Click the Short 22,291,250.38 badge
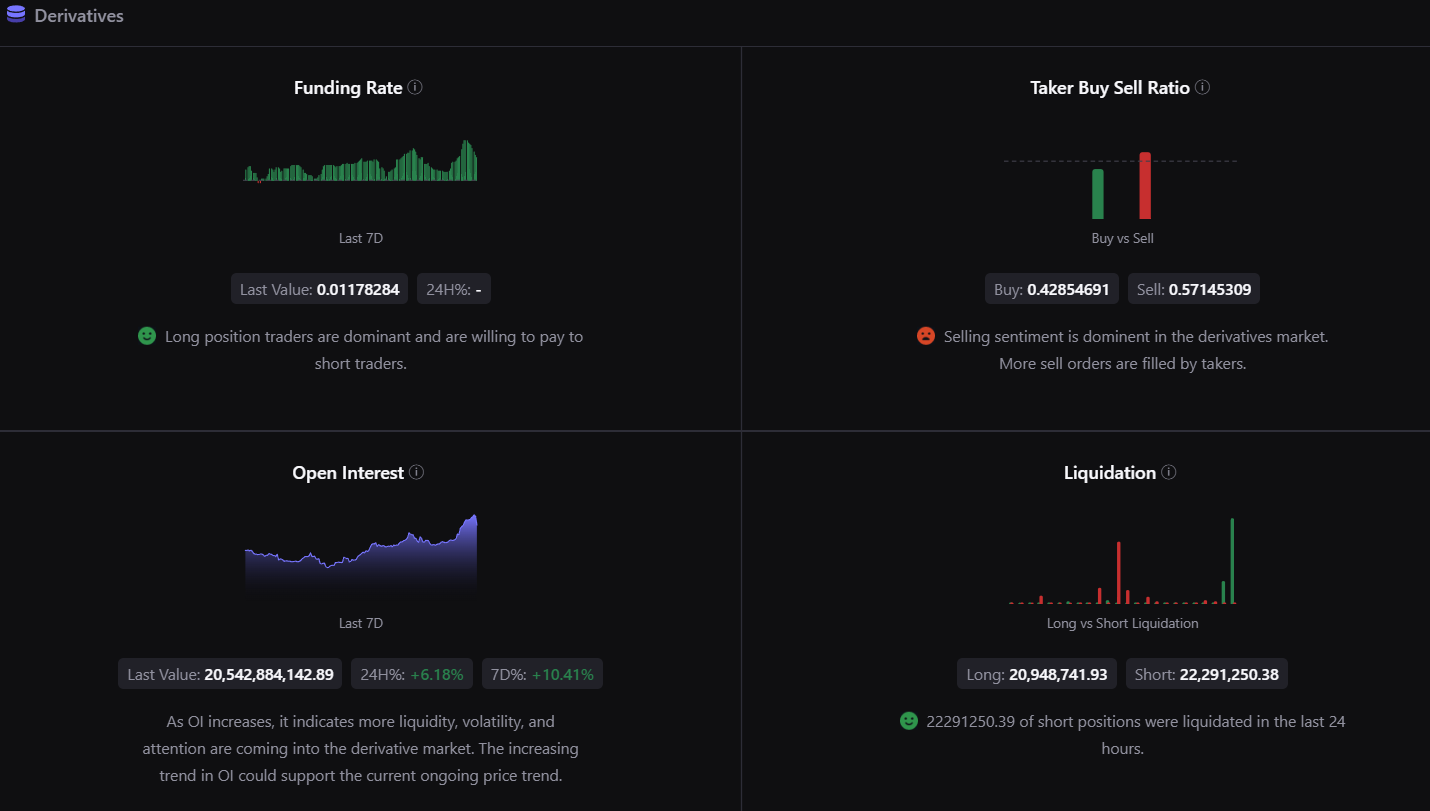This screenshot has width=1430, height=811. click(x=1207, y=674)
